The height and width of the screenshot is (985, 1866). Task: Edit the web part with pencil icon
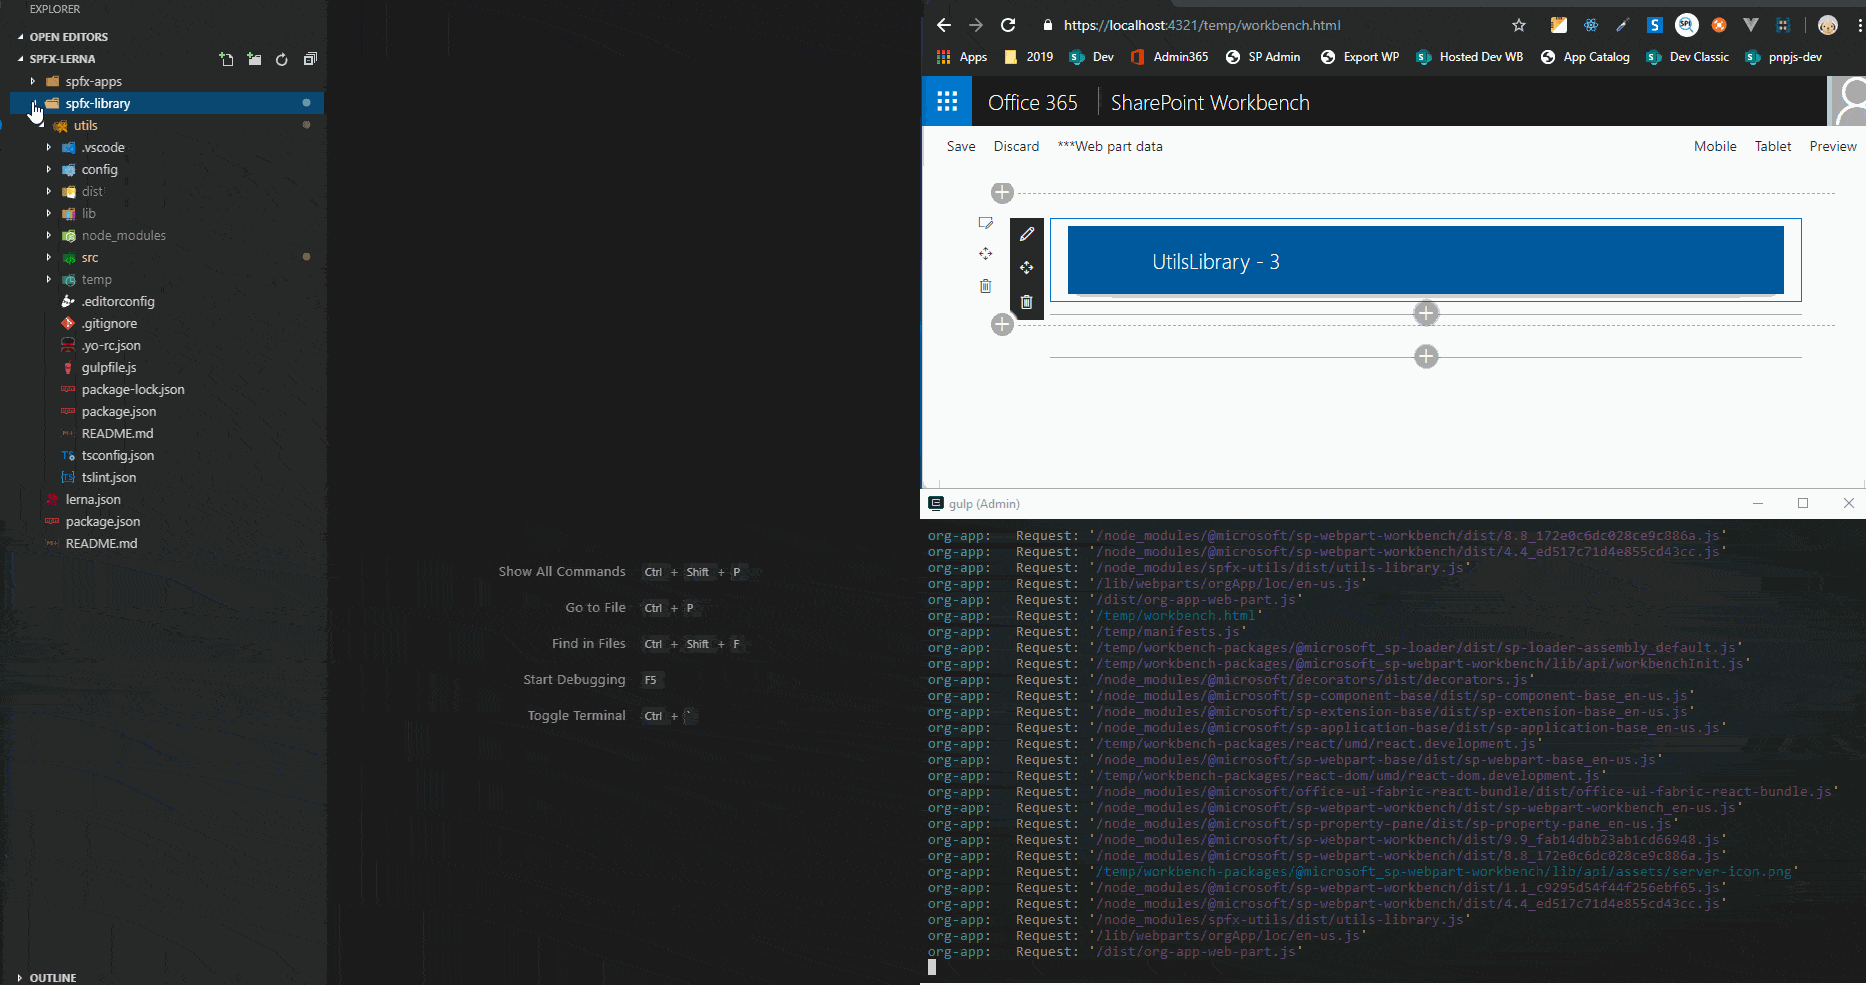(x=1026, y=234)
